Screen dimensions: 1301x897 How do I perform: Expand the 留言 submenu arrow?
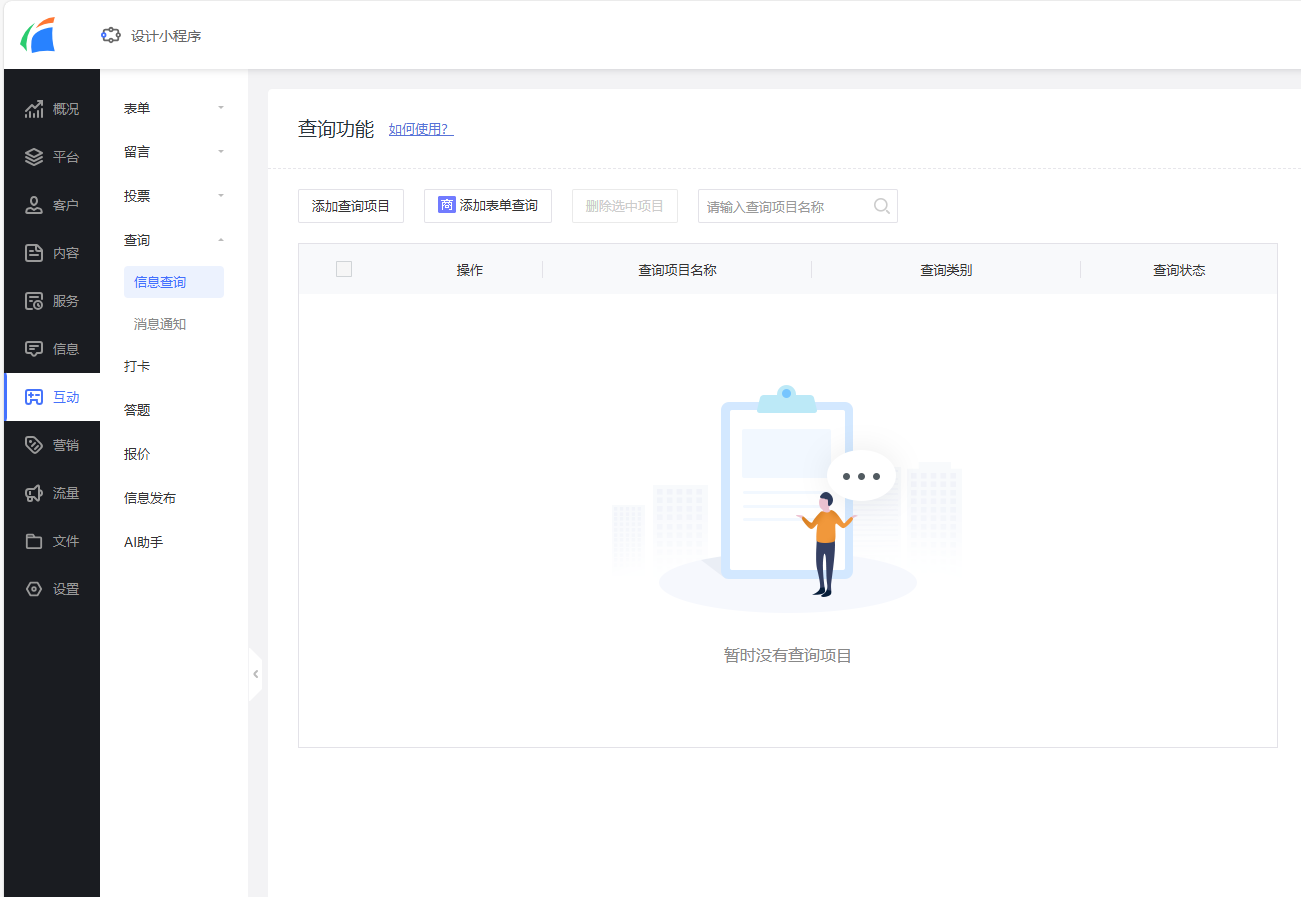coord(221,152)
